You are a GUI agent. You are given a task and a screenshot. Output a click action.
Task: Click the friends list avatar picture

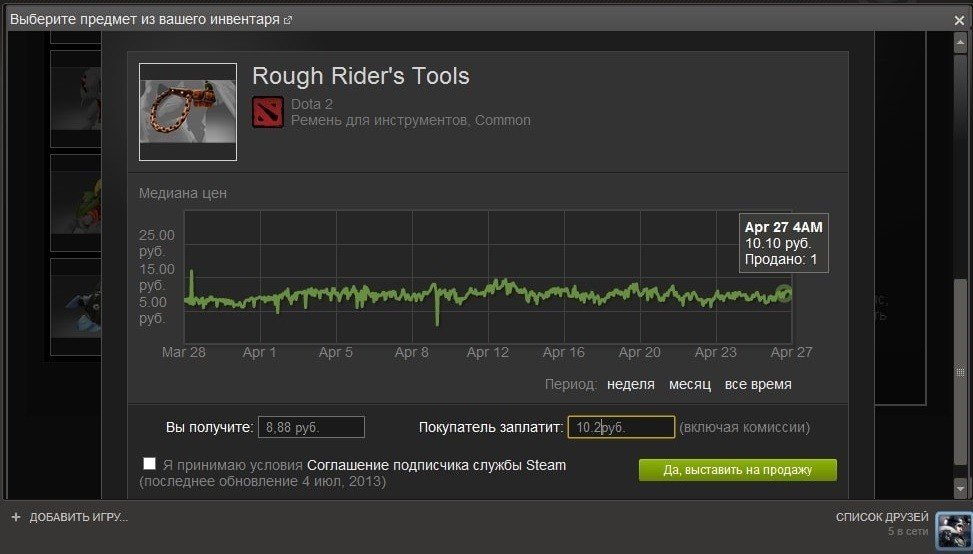[x=953, y=529]
